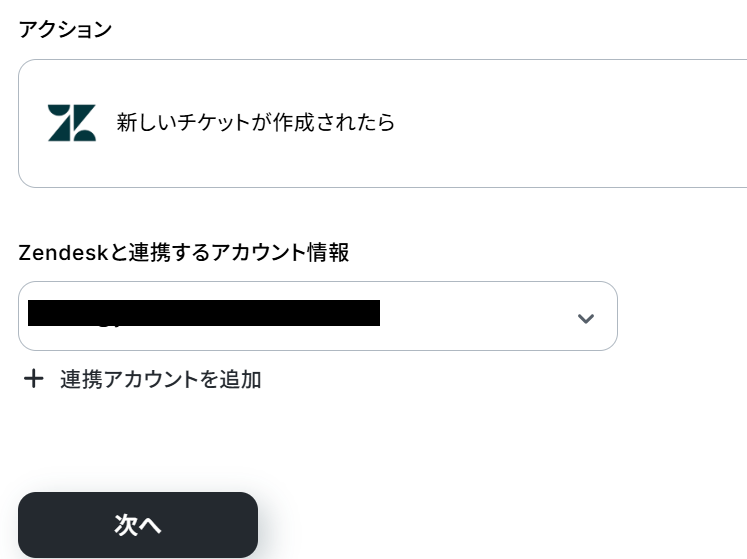
Task: Click the Zendesk icon in the action card
Action: point(72,123)
